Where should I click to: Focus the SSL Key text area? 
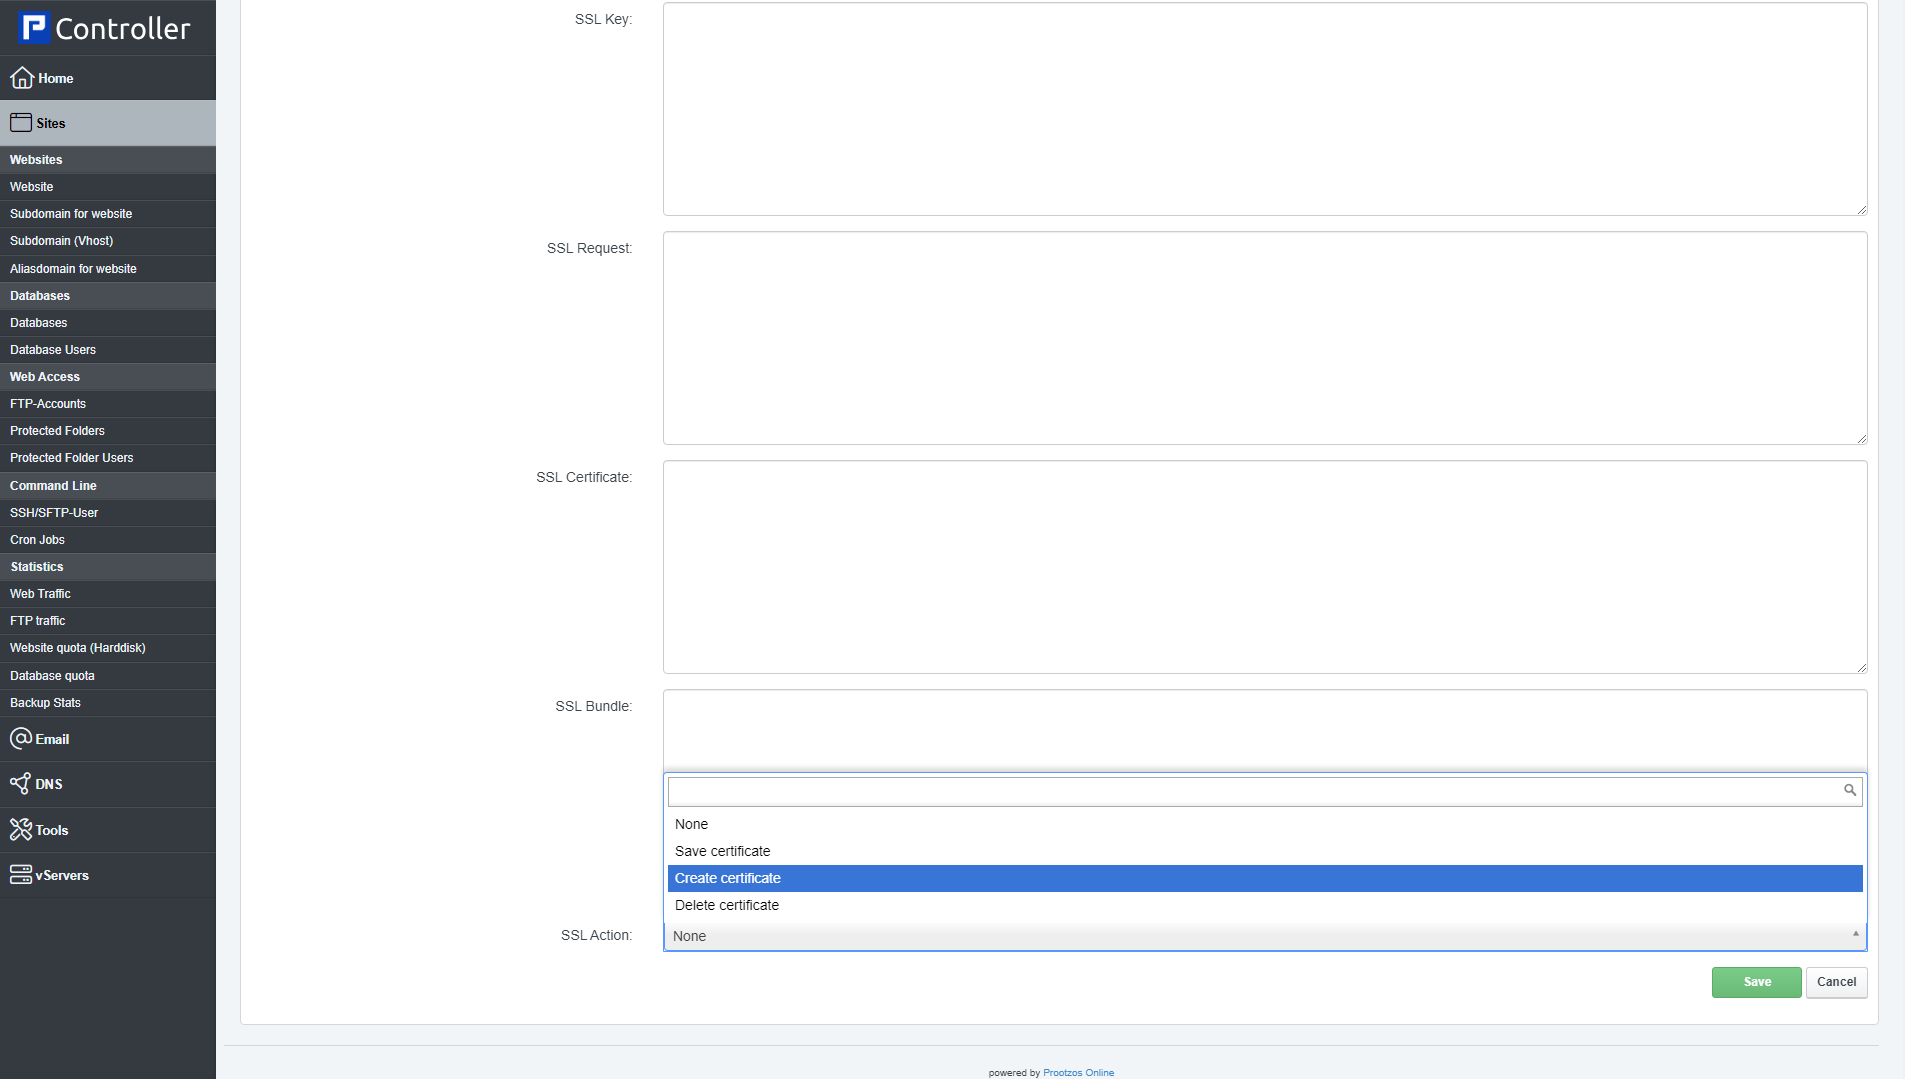(1264, 109)
